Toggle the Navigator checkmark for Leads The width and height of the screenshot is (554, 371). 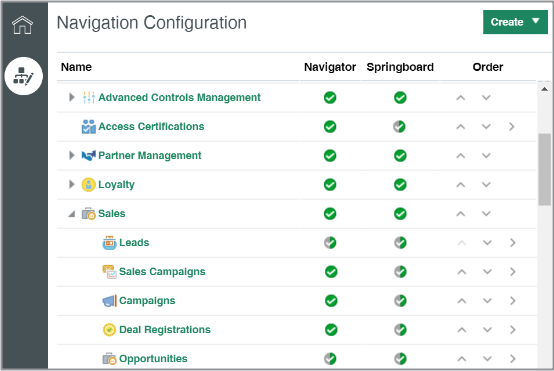tap(330, 243)
